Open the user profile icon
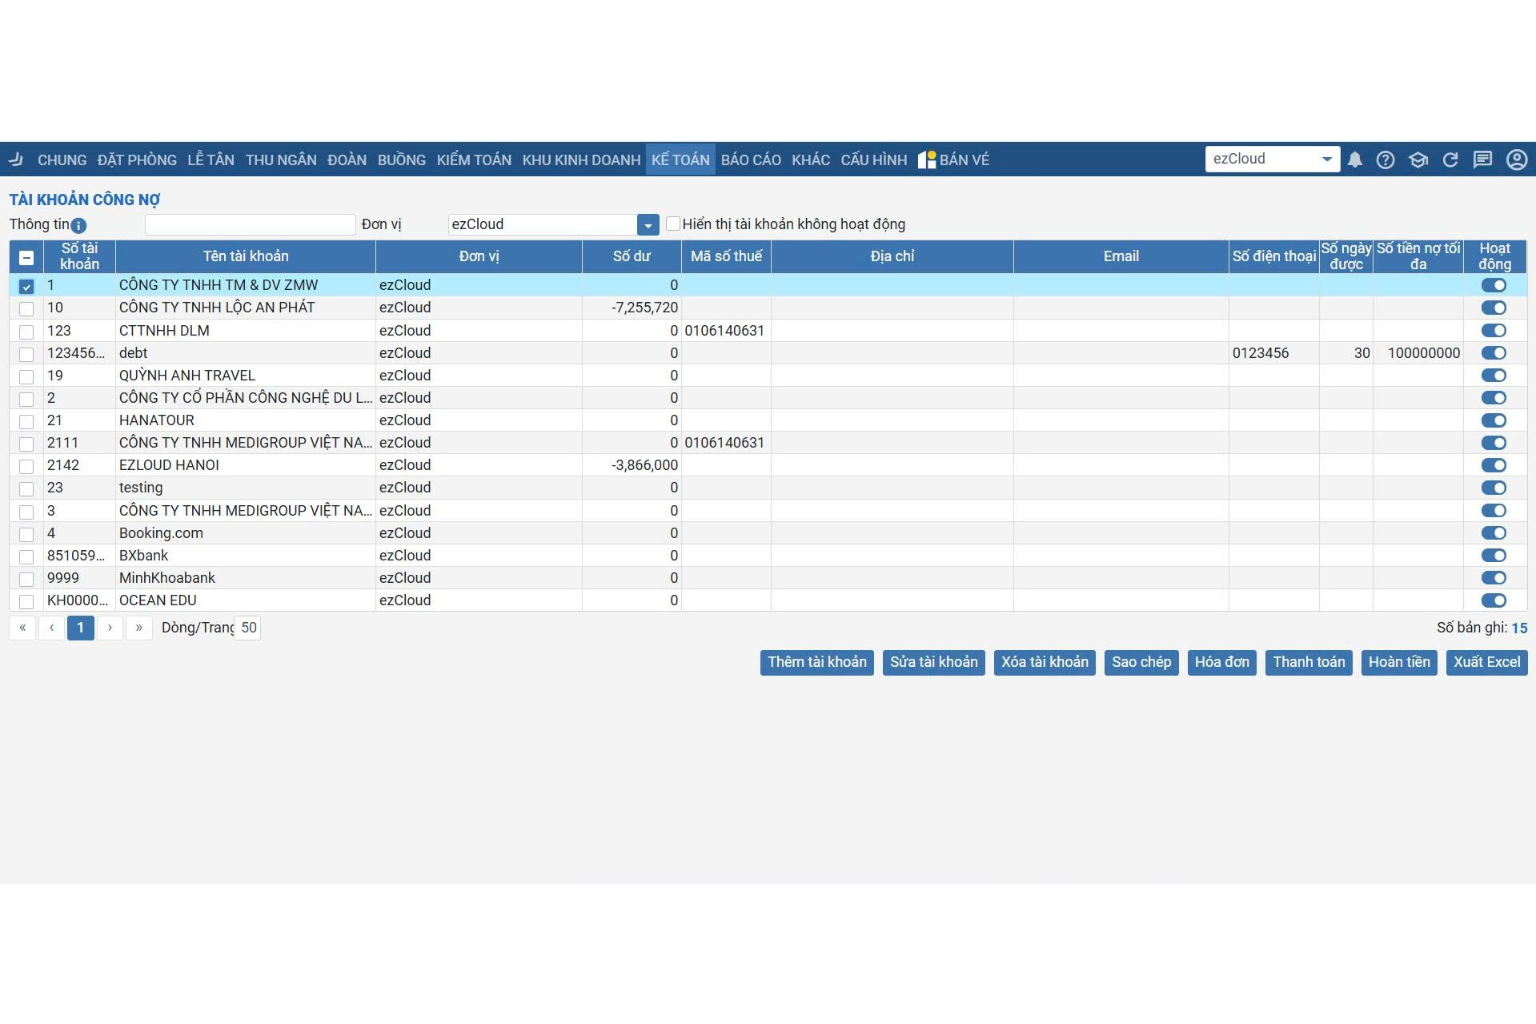The height and width of the screenshot is (1024, 1536). coord(1517,160)
